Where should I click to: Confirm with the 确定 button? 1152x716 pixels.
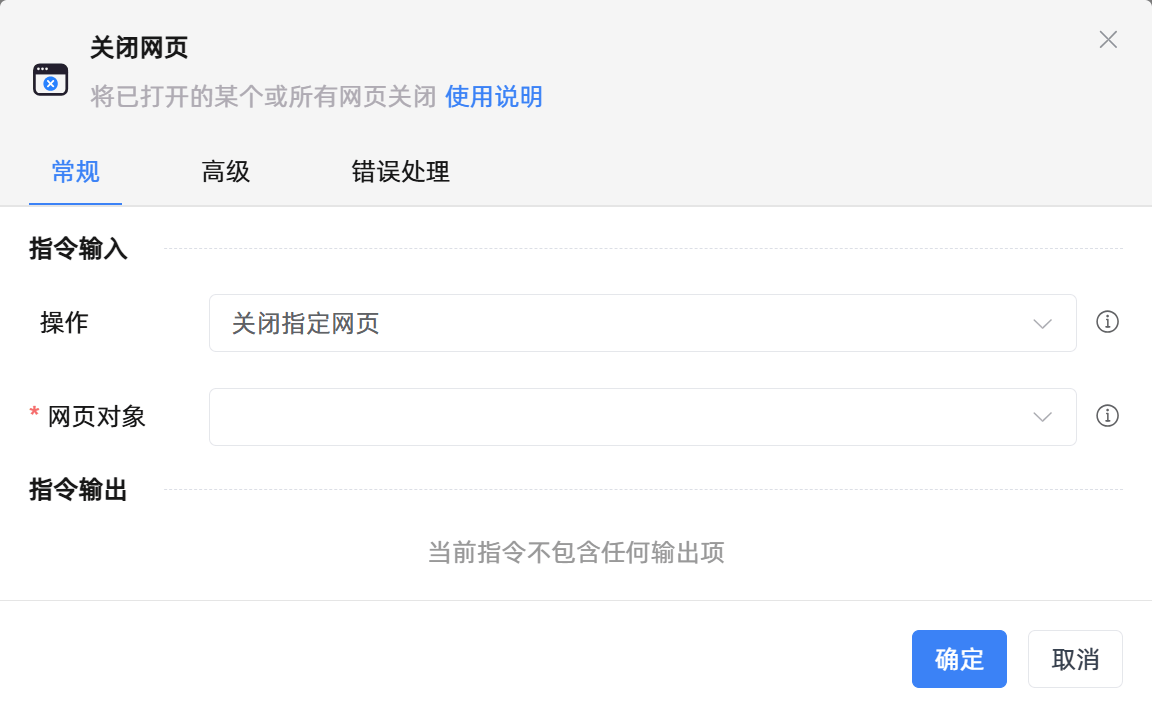tap(958, 659)
